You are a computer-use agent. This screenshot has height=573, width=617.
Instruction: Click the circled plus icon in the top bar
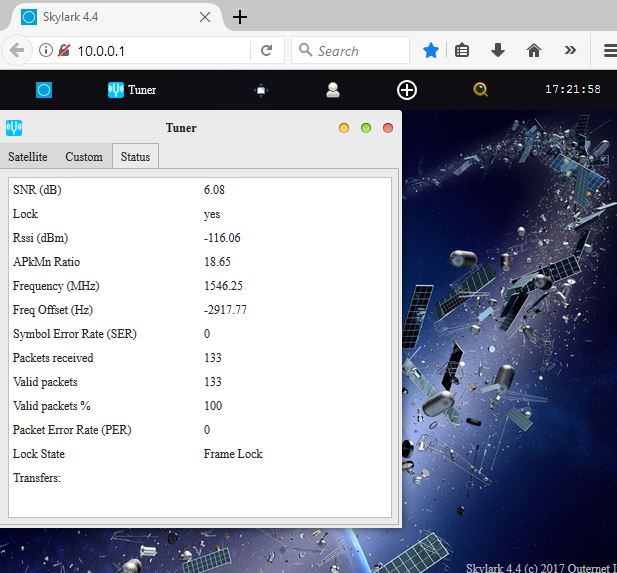click(x=406, y=90)
